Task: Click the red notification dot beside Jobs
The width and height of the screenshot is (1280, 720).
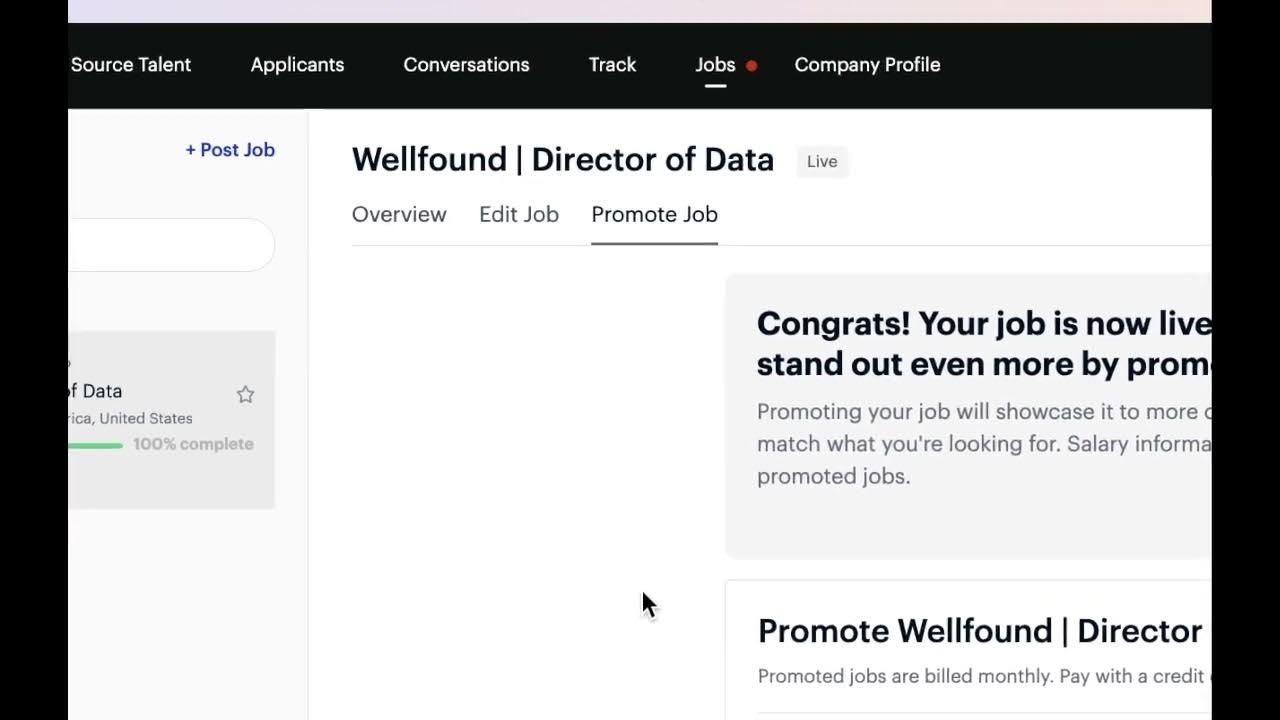Action: click(x=752, y=66)
